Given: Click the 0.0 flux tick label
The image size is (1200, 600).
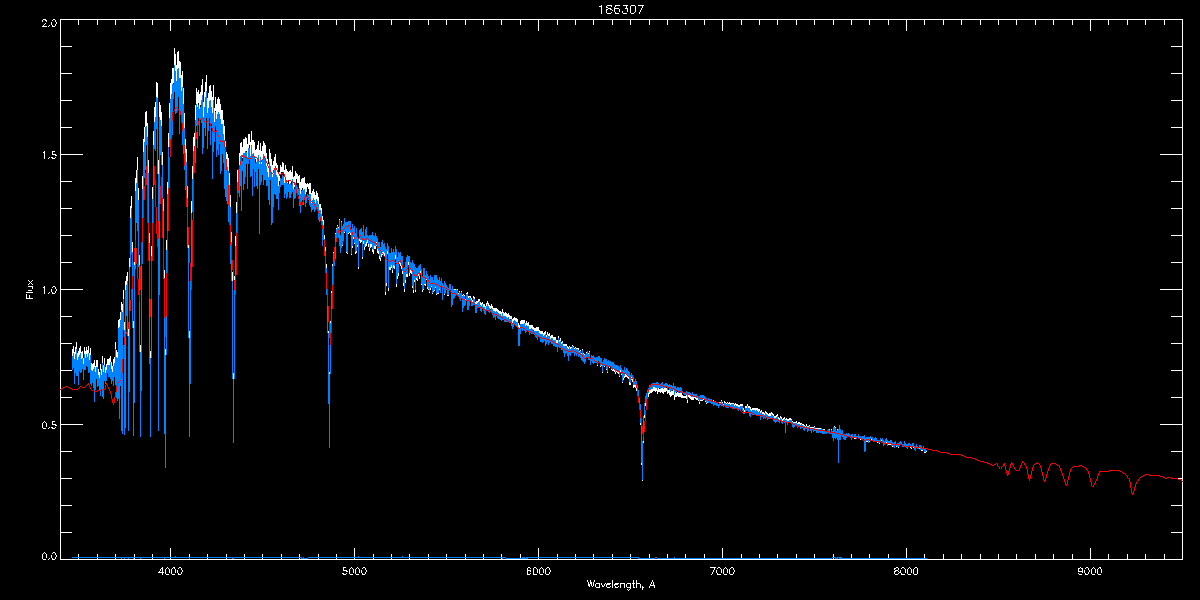Looking at the screenshot, I should 49,555.
